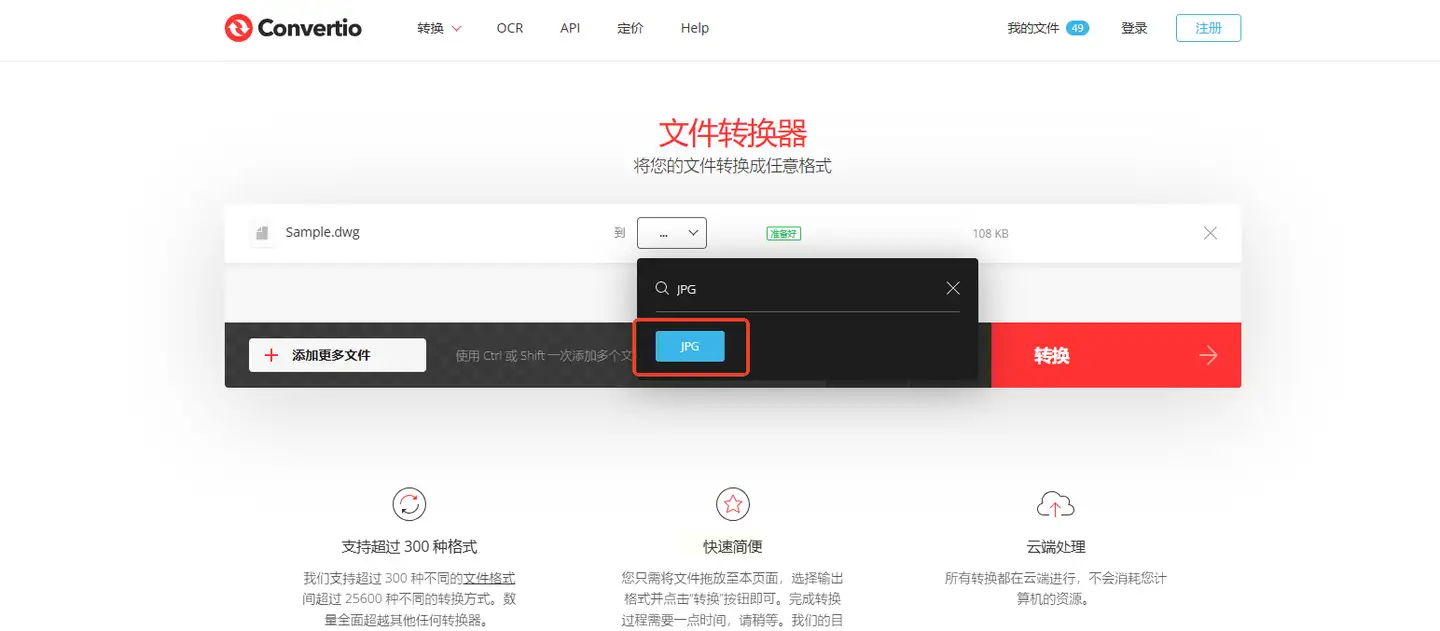
Task: Click the Convertio logo icon
Action: coord(239,28)
